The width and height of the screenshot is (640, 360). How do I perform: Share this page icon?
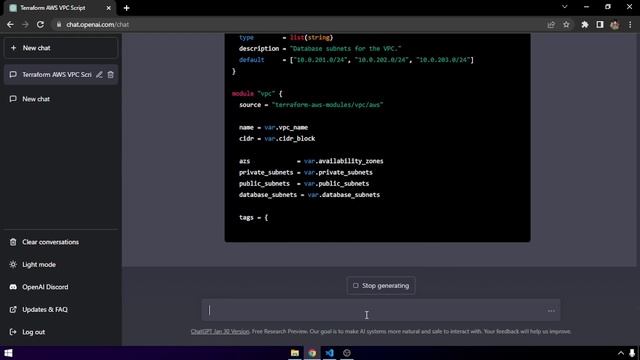coord(551,24)
